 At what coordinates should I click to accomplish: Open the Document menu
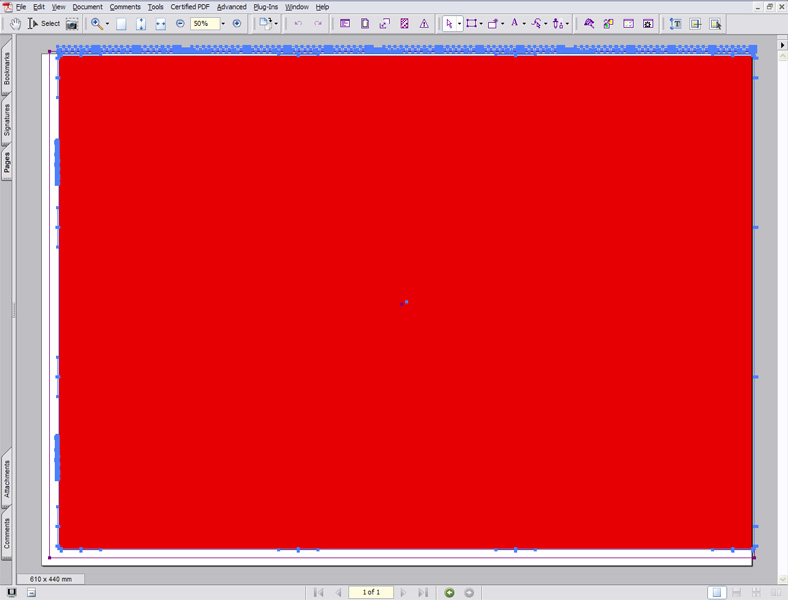87,7
